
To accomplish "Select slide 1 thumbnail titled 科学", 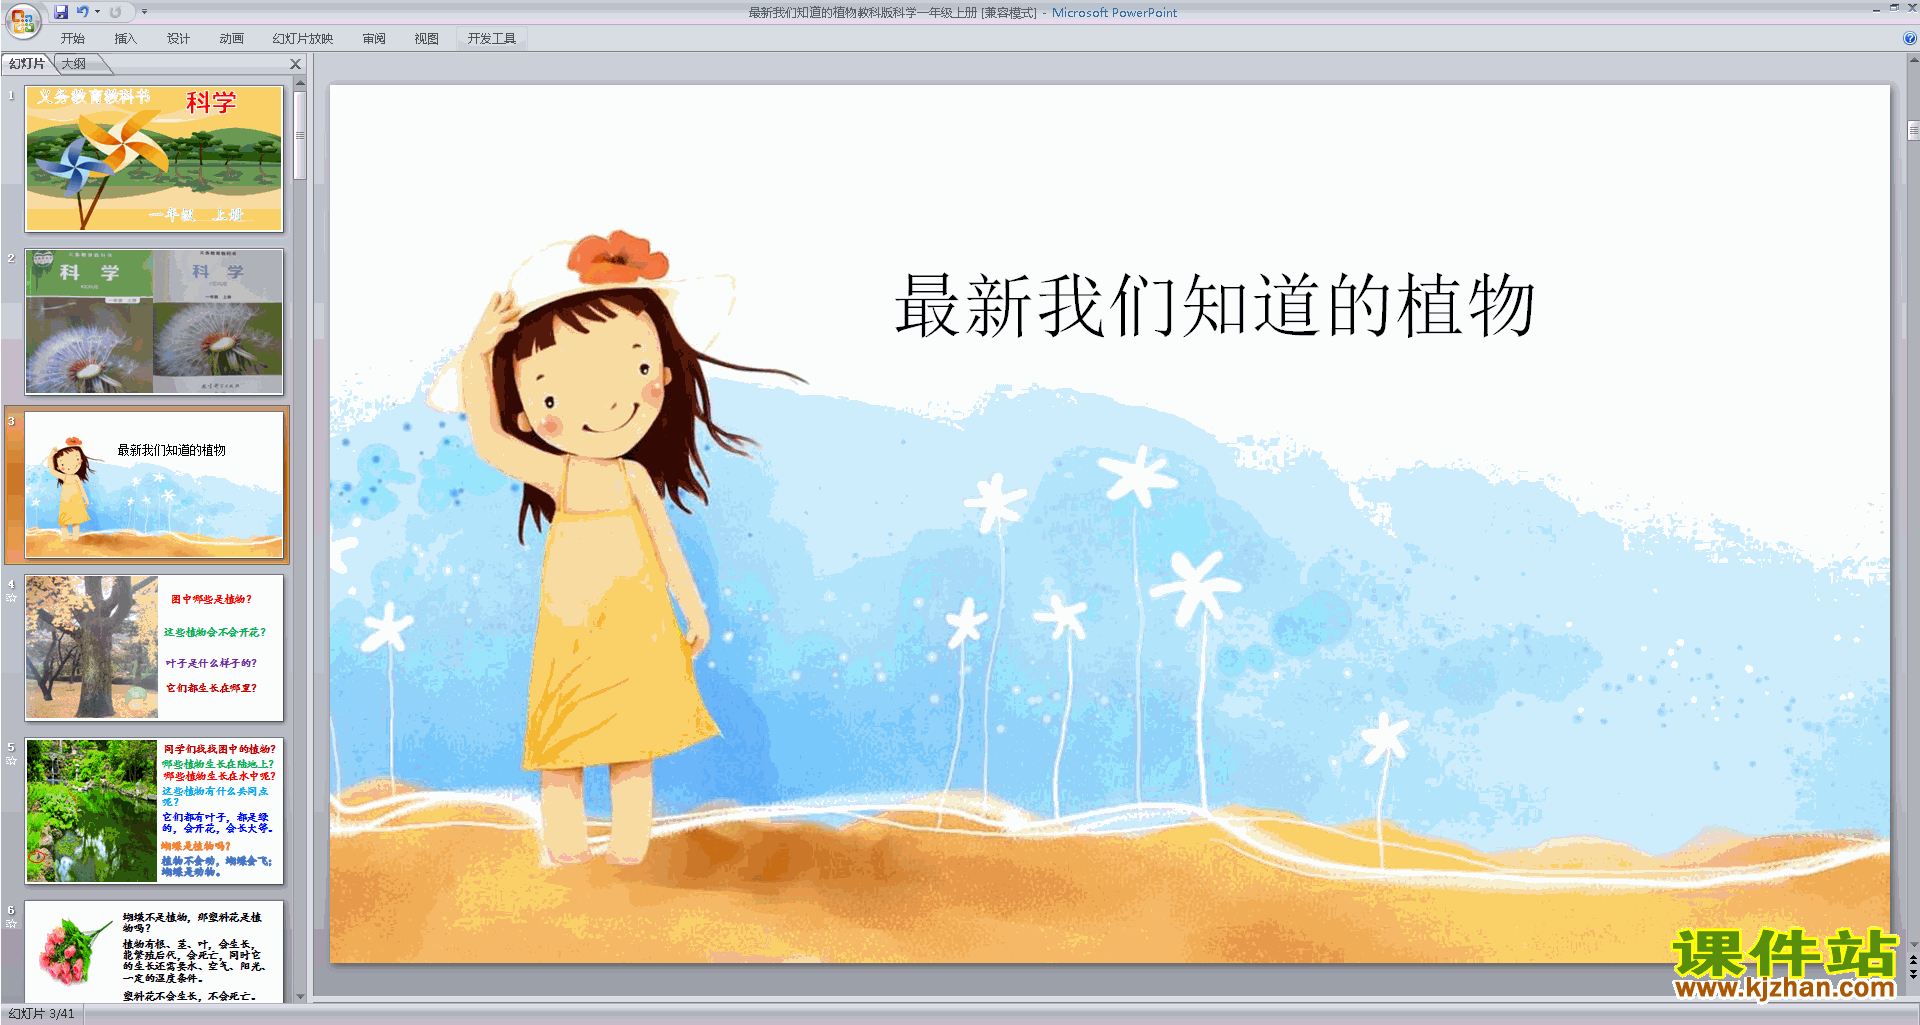I will 154,158.
